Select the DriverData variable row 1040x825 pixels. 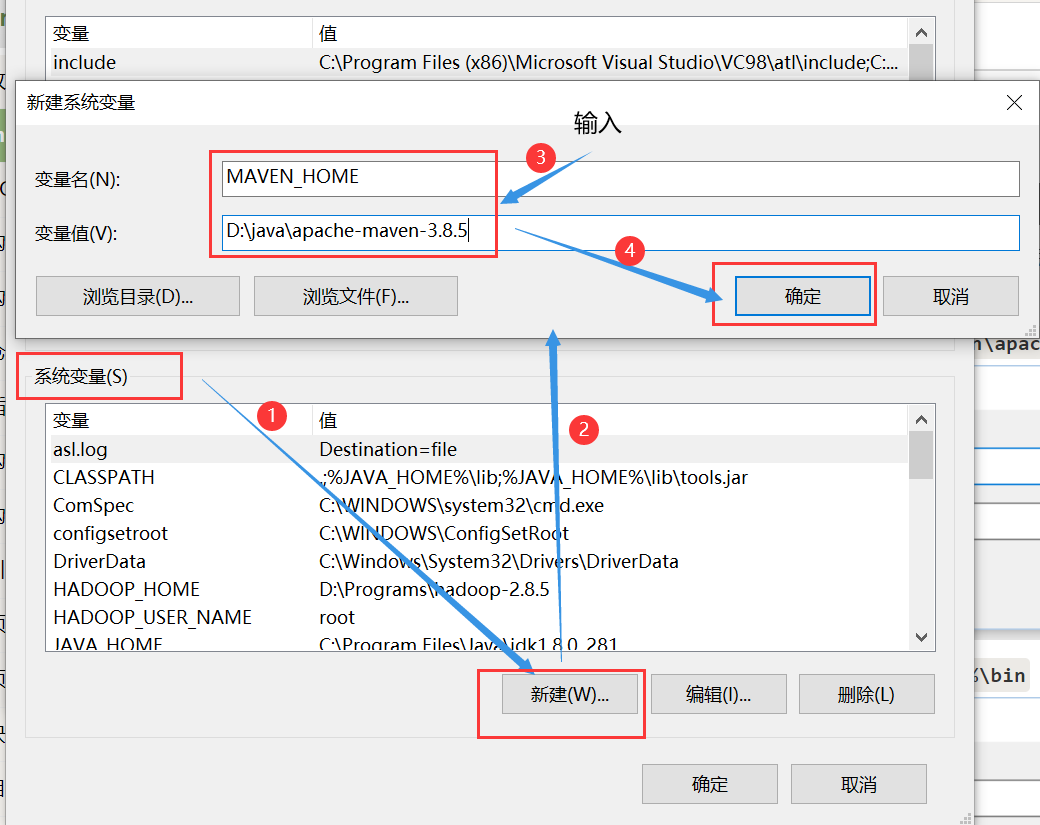(x=479, y=561)
